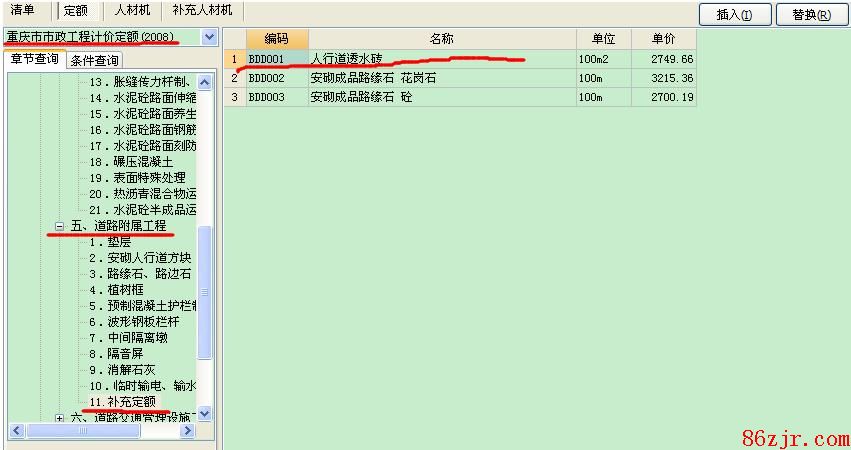The height and width of the screenshot is (450, 851).
Task: Click the 替换(R) button
Action: point(810,14)
